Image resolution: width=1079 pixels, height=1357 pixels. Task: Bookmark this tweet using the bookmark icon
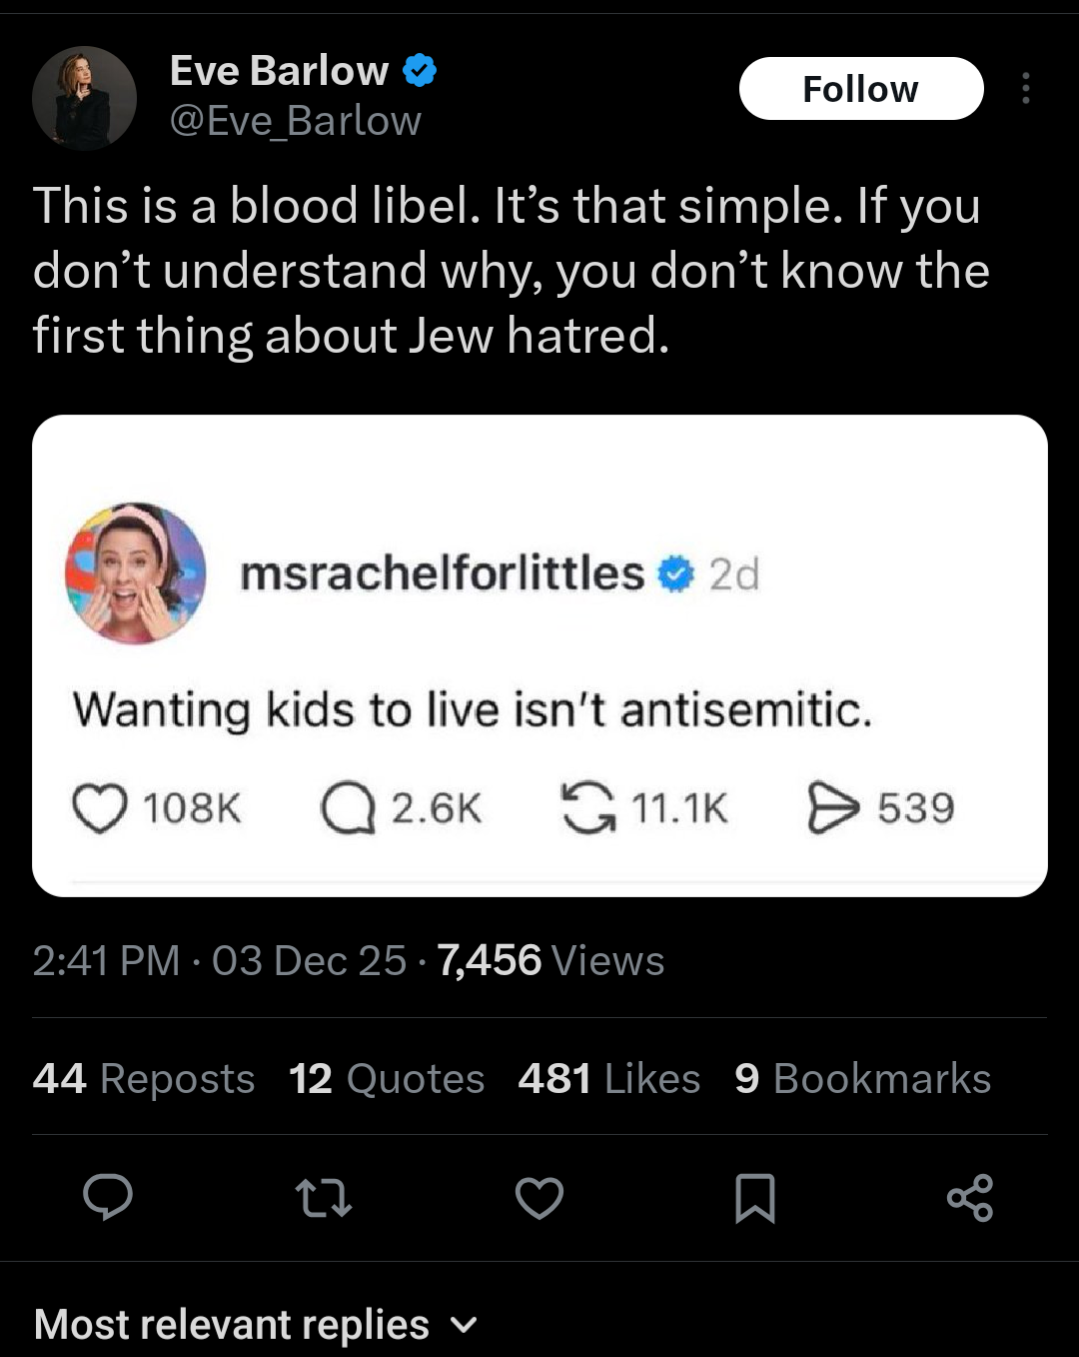tap(755, 1198)
